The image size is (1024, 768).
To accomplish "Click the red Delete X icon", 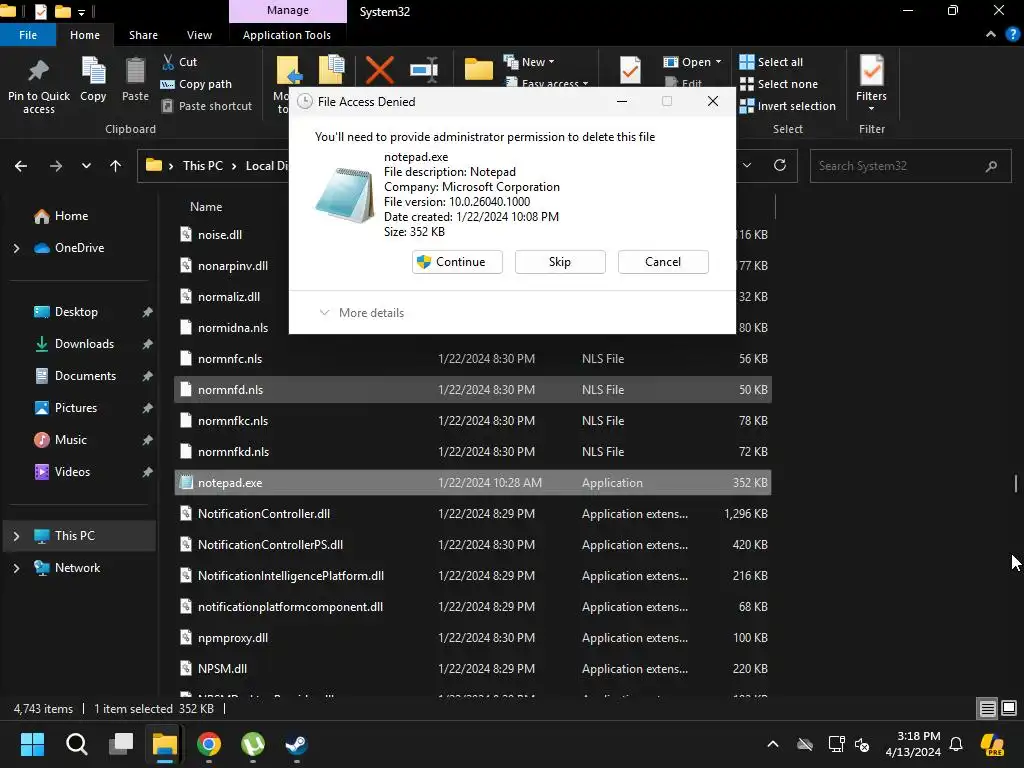I will (x=379, y=70).
